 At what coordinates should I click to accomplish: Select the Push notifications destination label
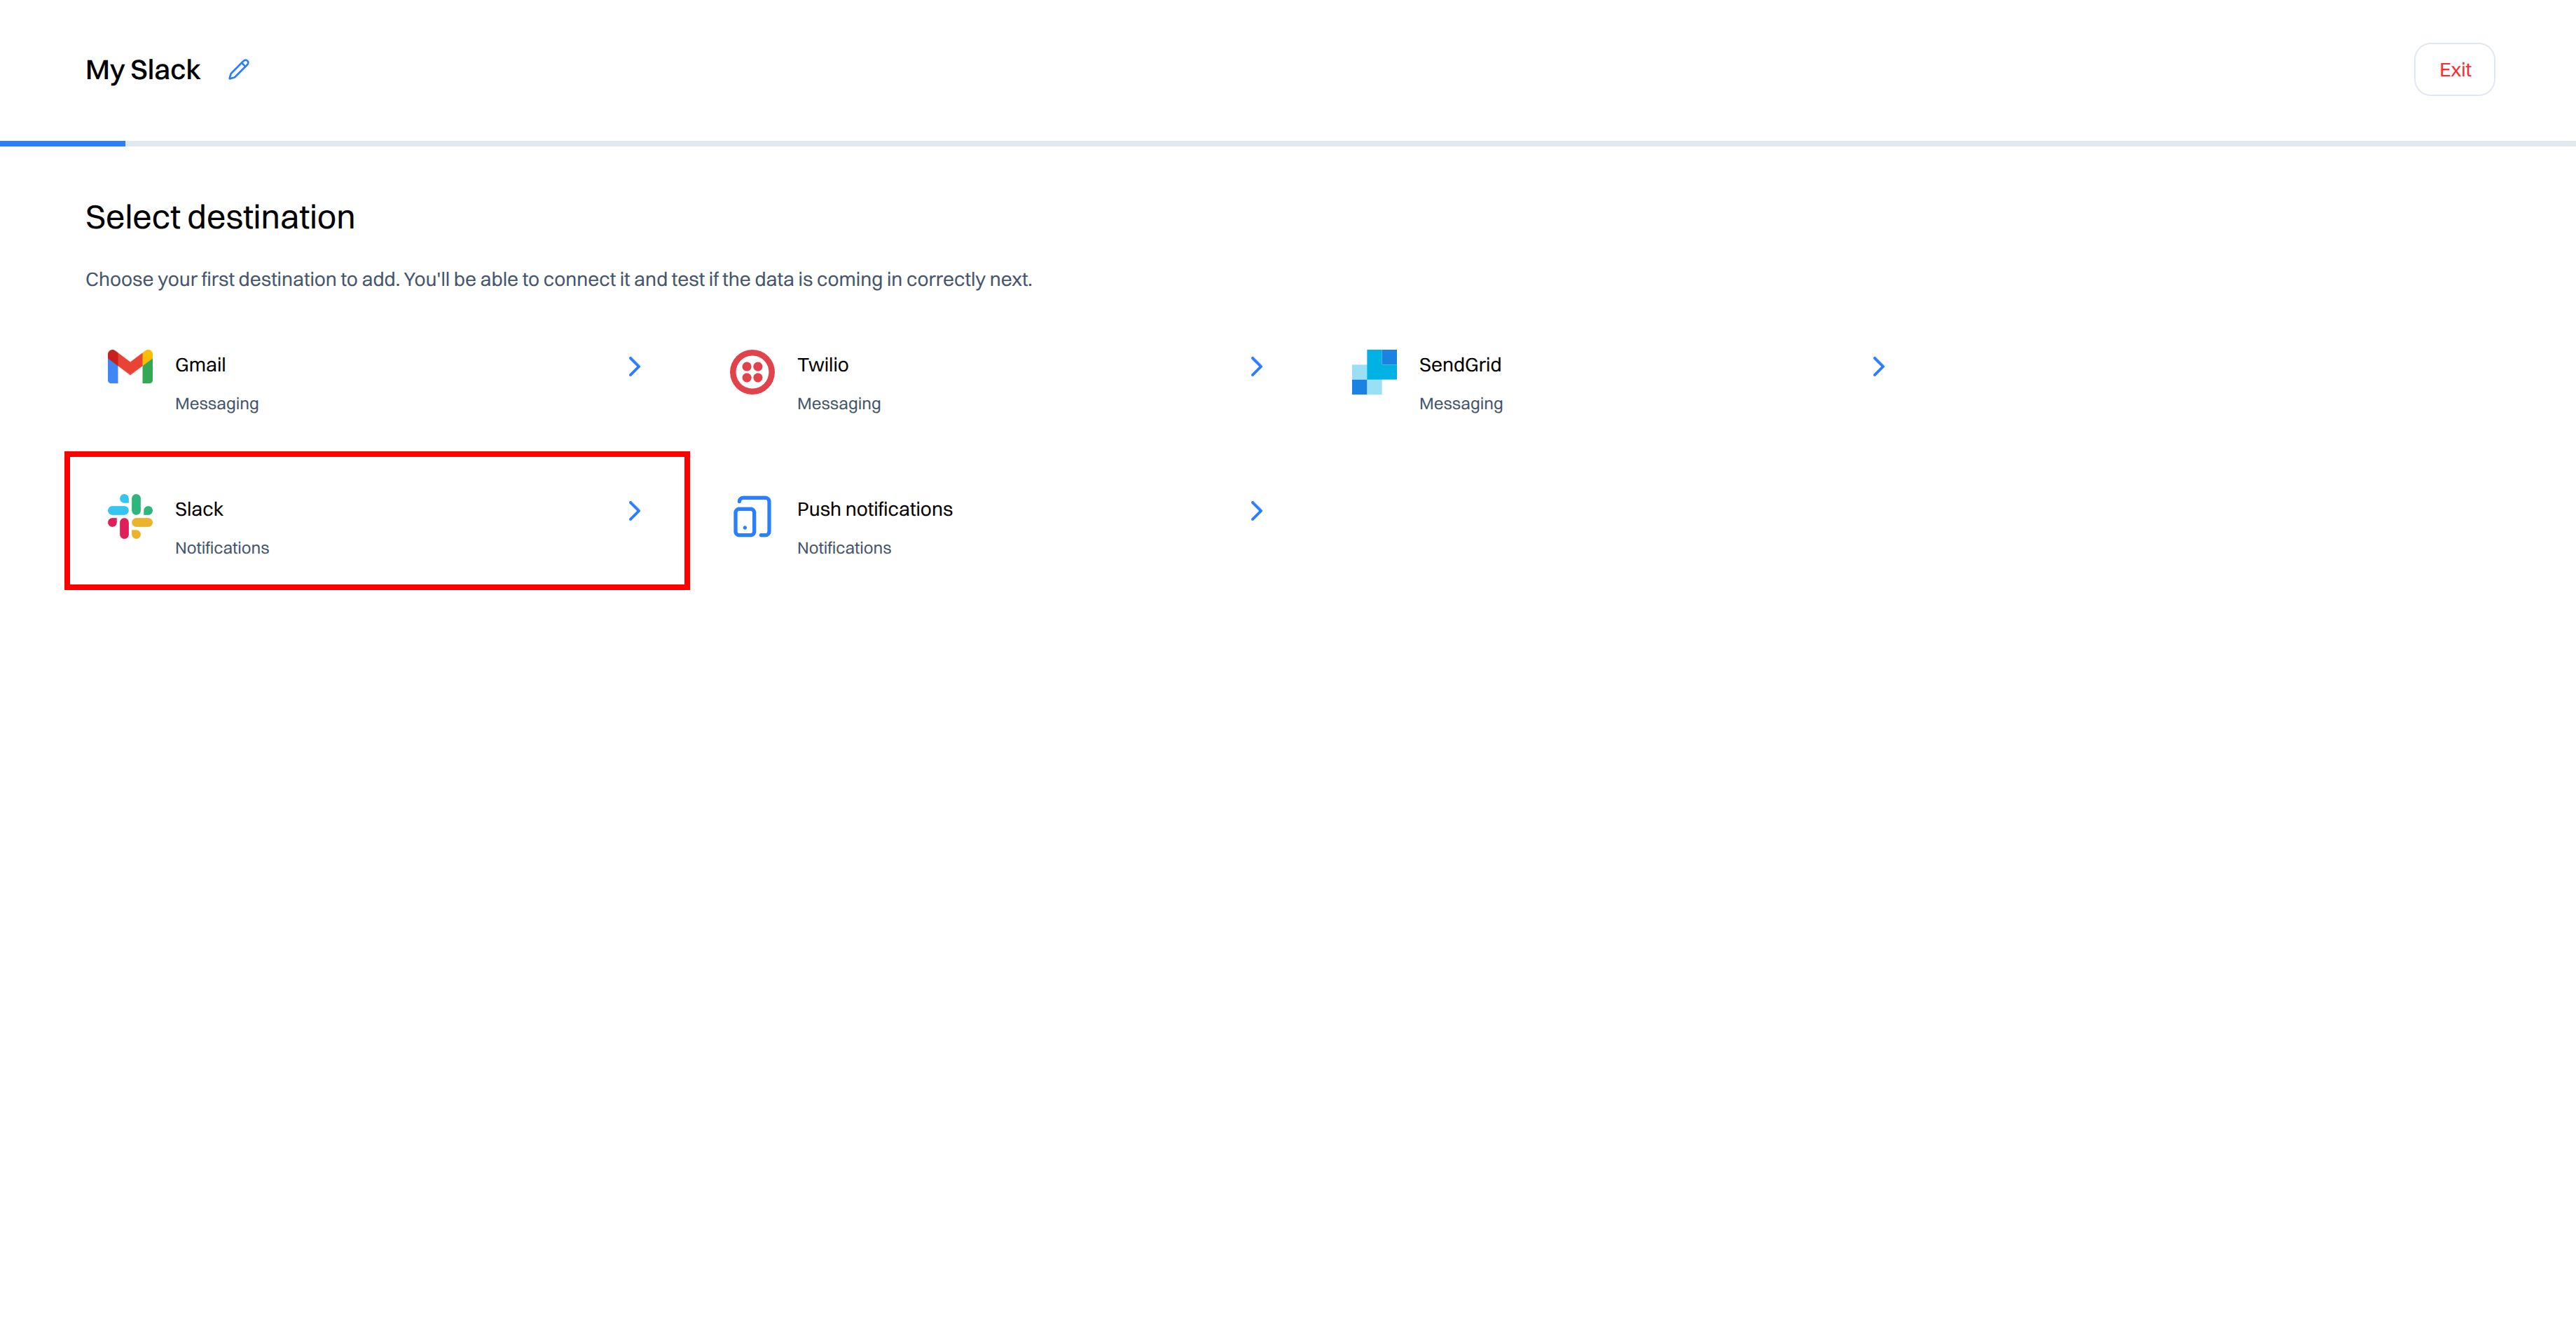point(875,509)
